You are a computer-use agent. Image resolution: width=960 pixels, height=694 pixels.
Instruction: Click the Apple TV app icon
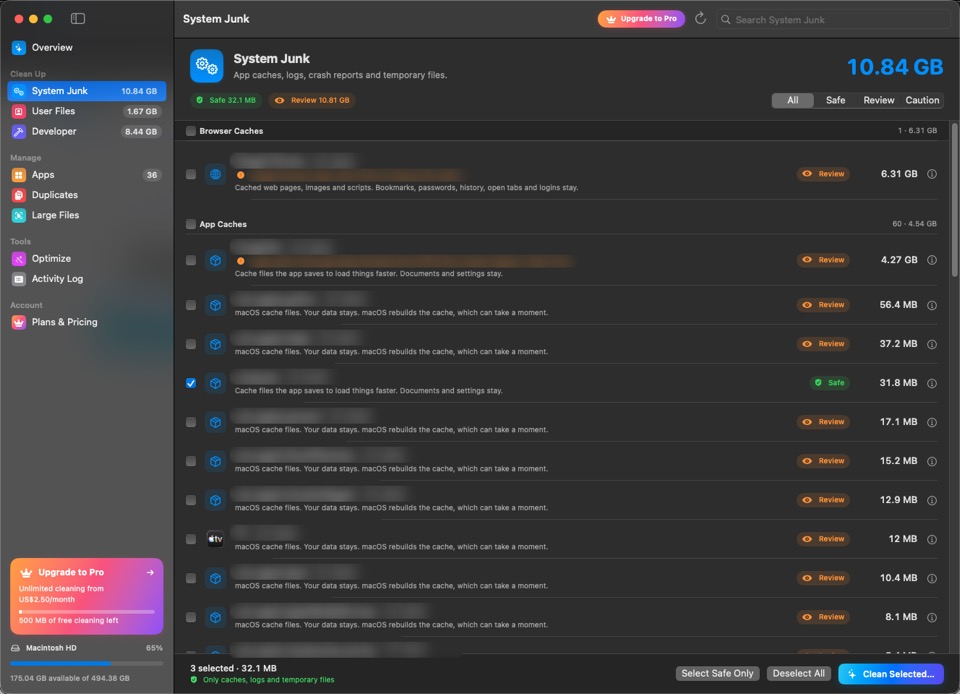tap(215, 539)
